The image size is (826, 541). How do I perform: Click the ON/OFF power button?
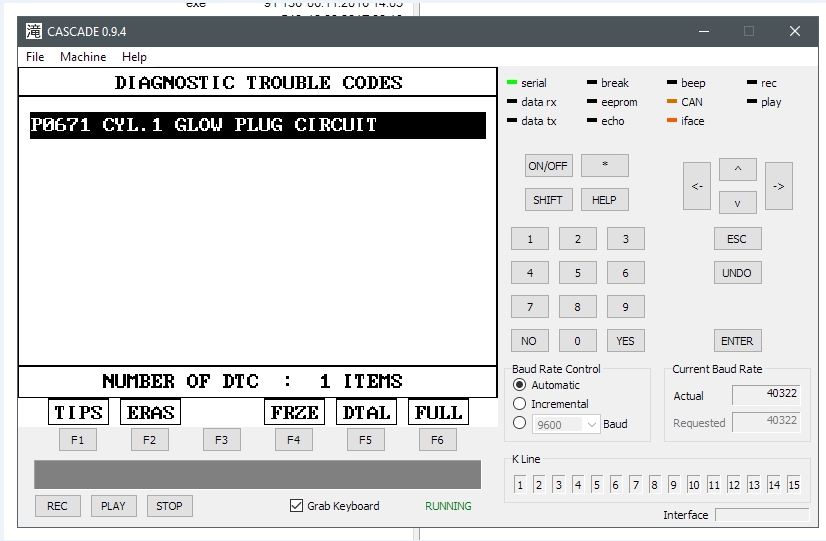tap(548, 166)
